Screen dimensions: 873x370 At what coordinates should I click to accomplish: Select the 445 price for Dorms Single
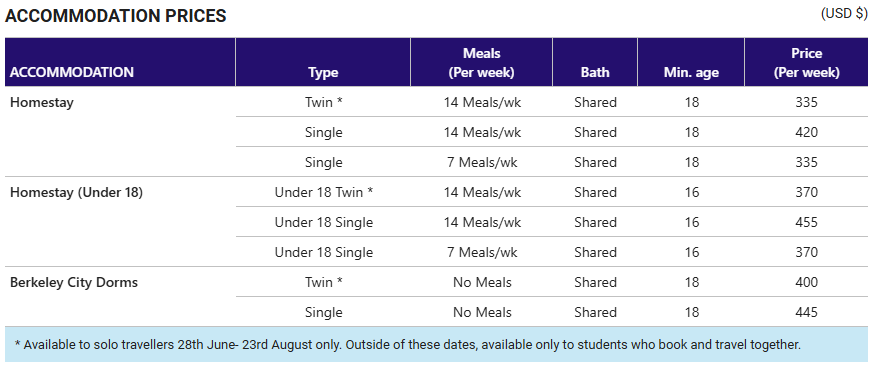806,313
